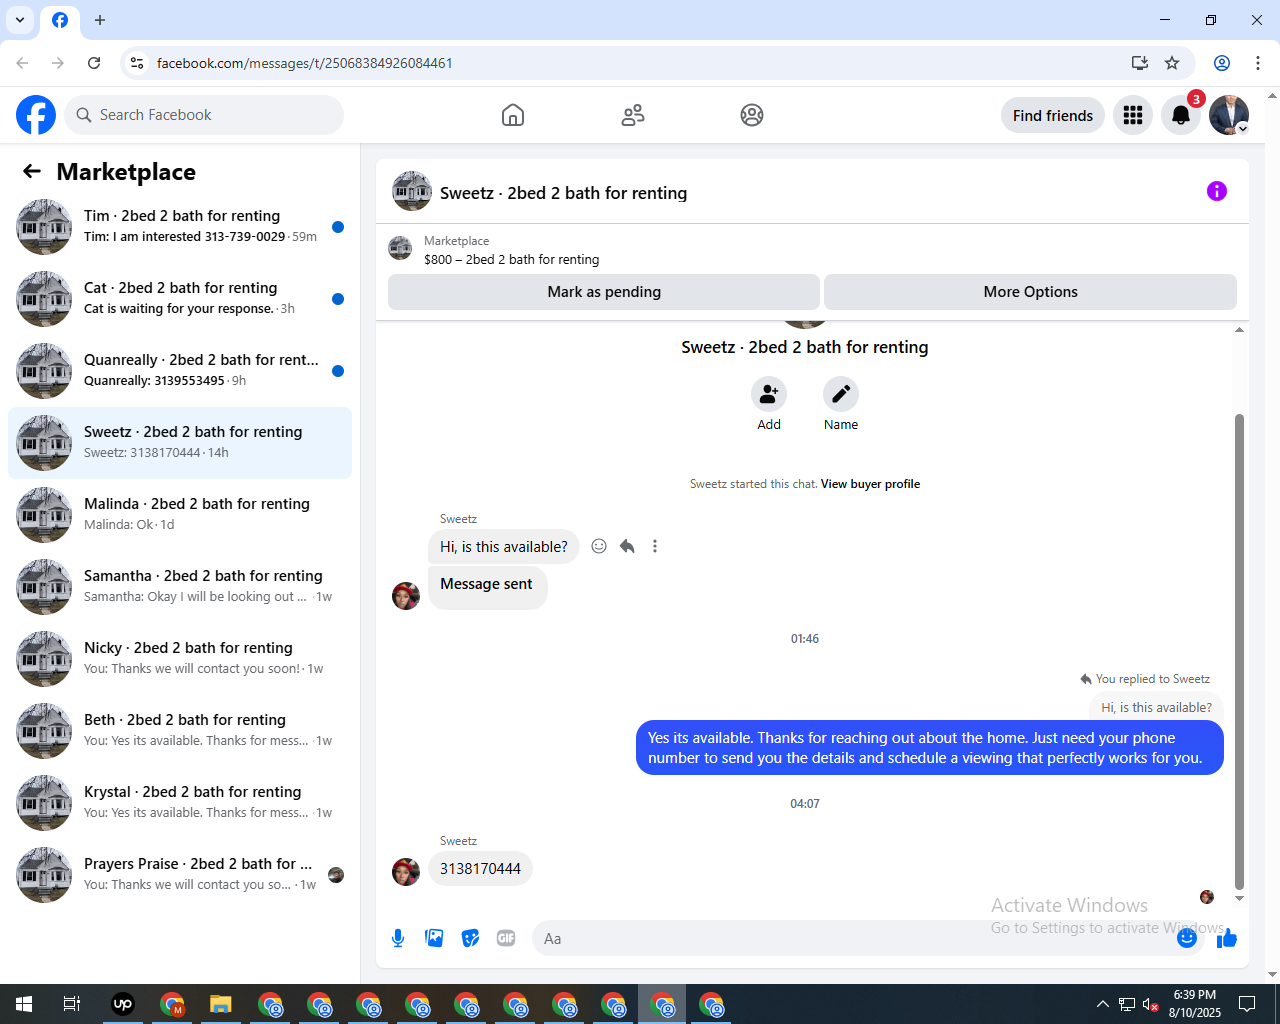Choose a sticker icon
Screen dimensions: 1280x1024
470,938
